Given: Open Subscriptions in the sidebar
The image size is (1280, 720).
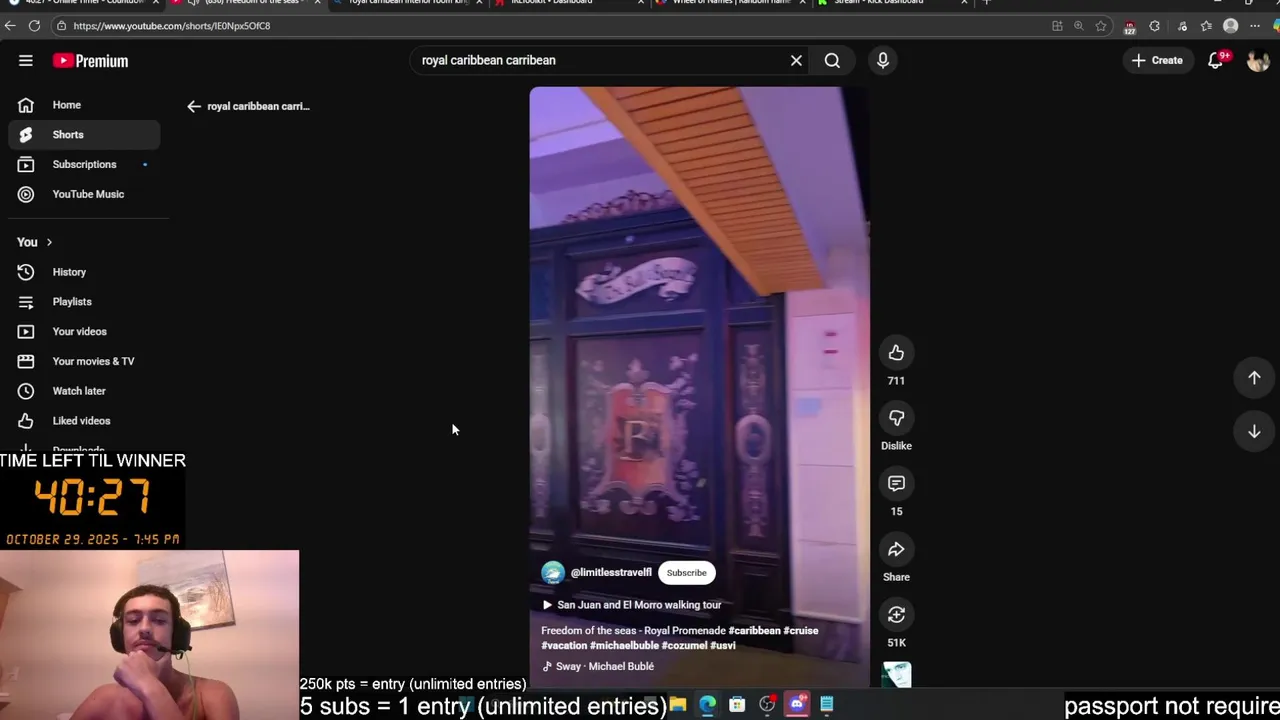Looking at the screenshot, I should 84,164.
